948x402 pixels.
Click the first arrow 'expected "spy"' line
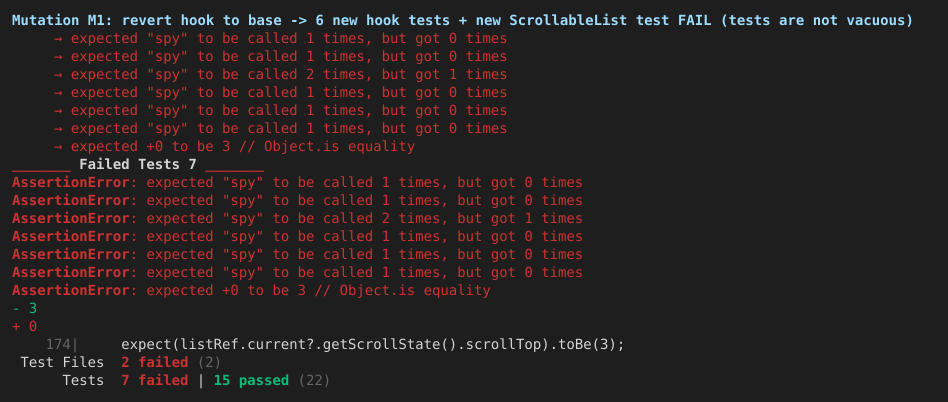point(281,39)
